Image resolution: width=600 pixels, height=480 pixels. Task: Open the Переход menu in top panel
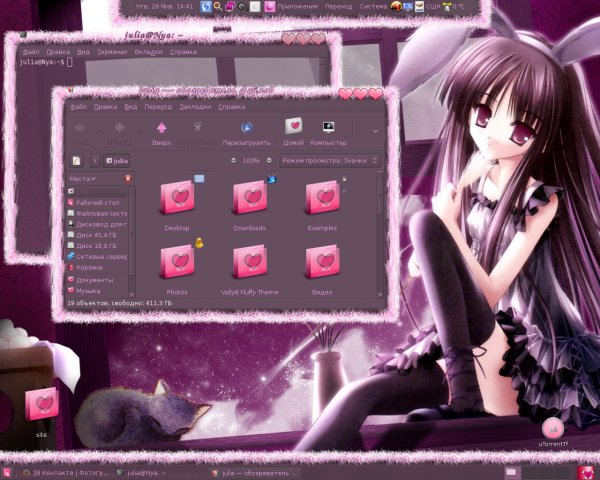[x=338, y=7]
